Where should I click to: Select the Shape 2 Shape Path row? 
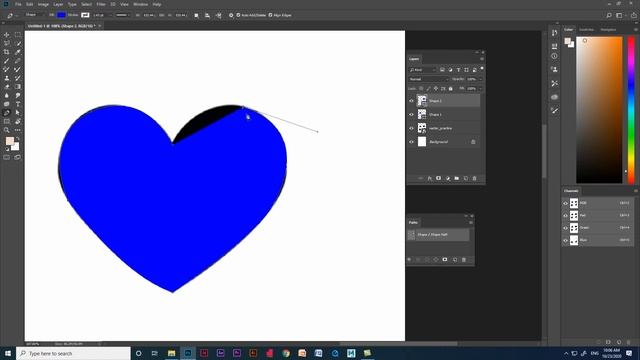pyautogui.click(x=438, y=235)
